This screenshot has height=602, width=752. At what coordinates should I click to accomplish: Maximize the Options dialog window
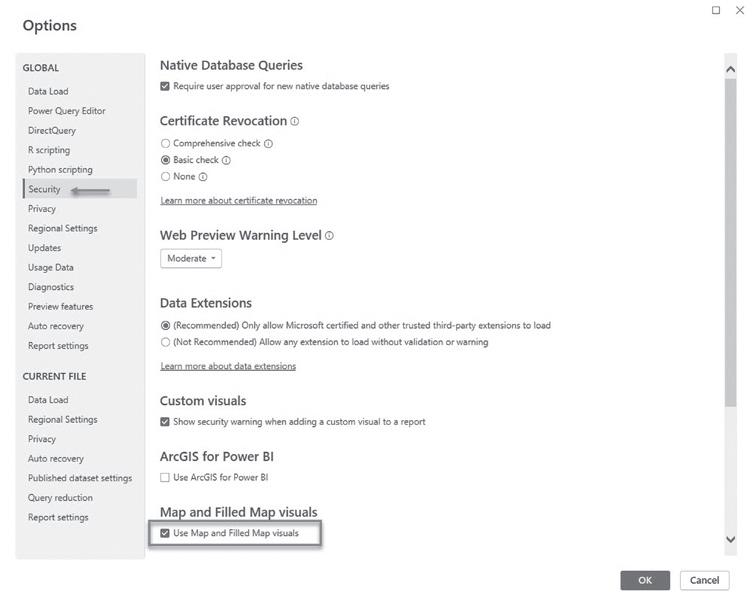tap(716, 10)
